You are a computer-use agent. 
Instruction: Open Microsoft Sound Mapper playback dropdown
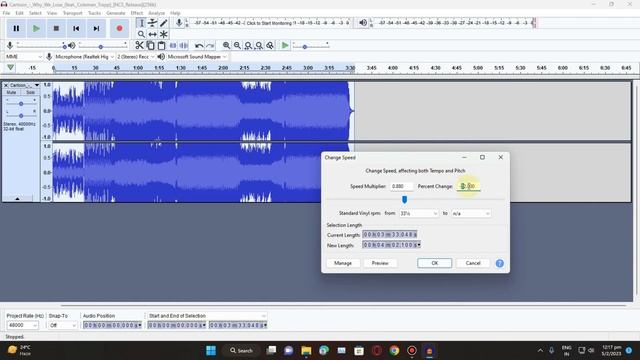click(197, 57)
